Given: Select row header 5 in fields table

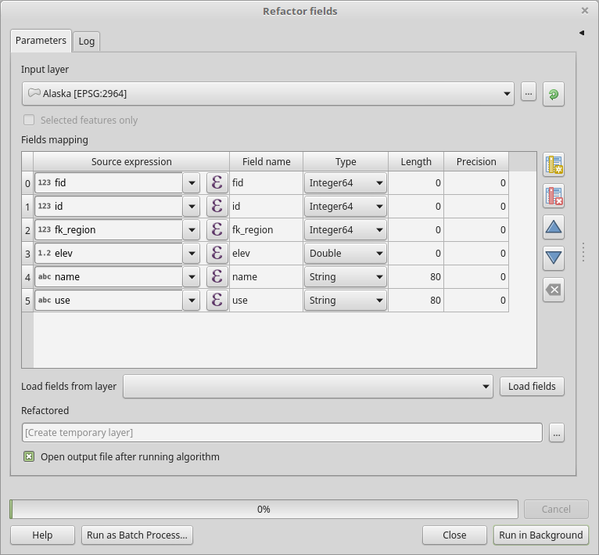Looking at the screenshot, I should pos(28,301).
